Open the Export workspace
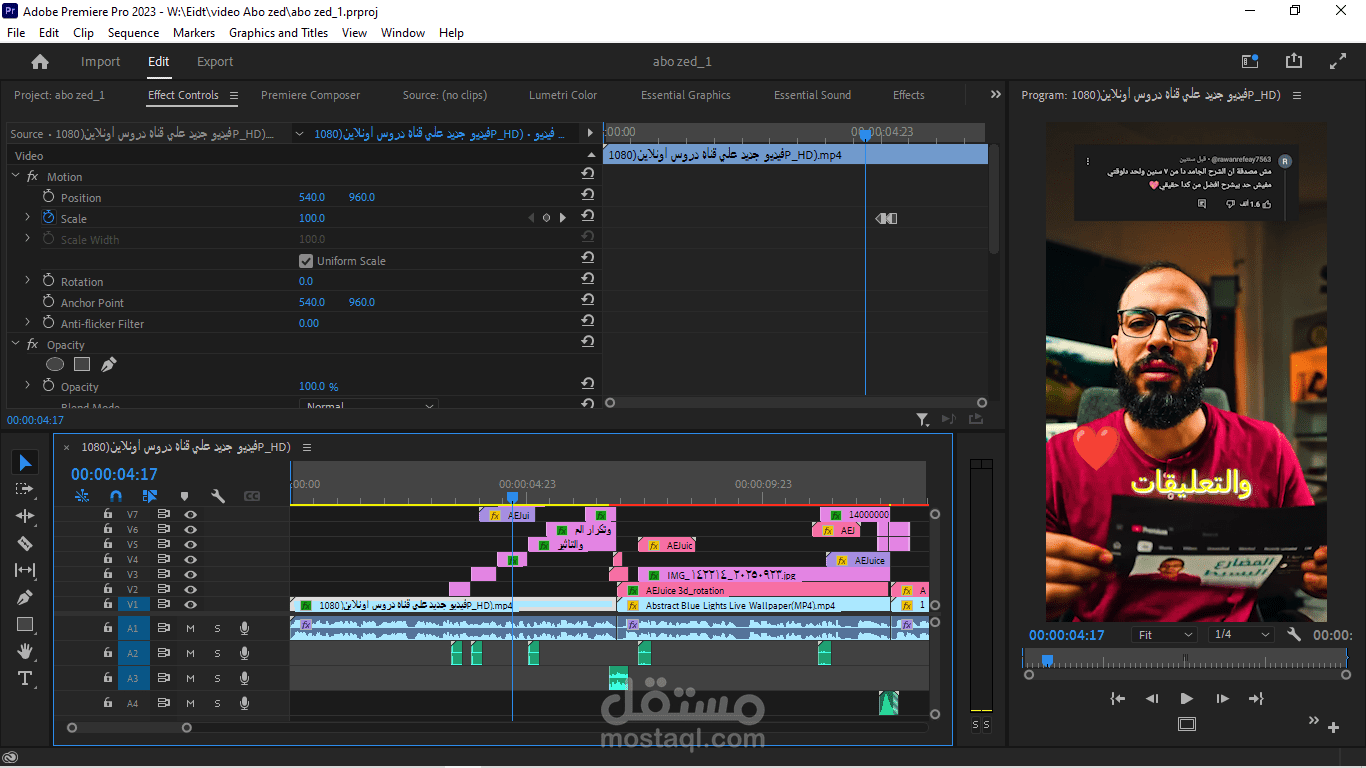 click(x=215, y=61)
